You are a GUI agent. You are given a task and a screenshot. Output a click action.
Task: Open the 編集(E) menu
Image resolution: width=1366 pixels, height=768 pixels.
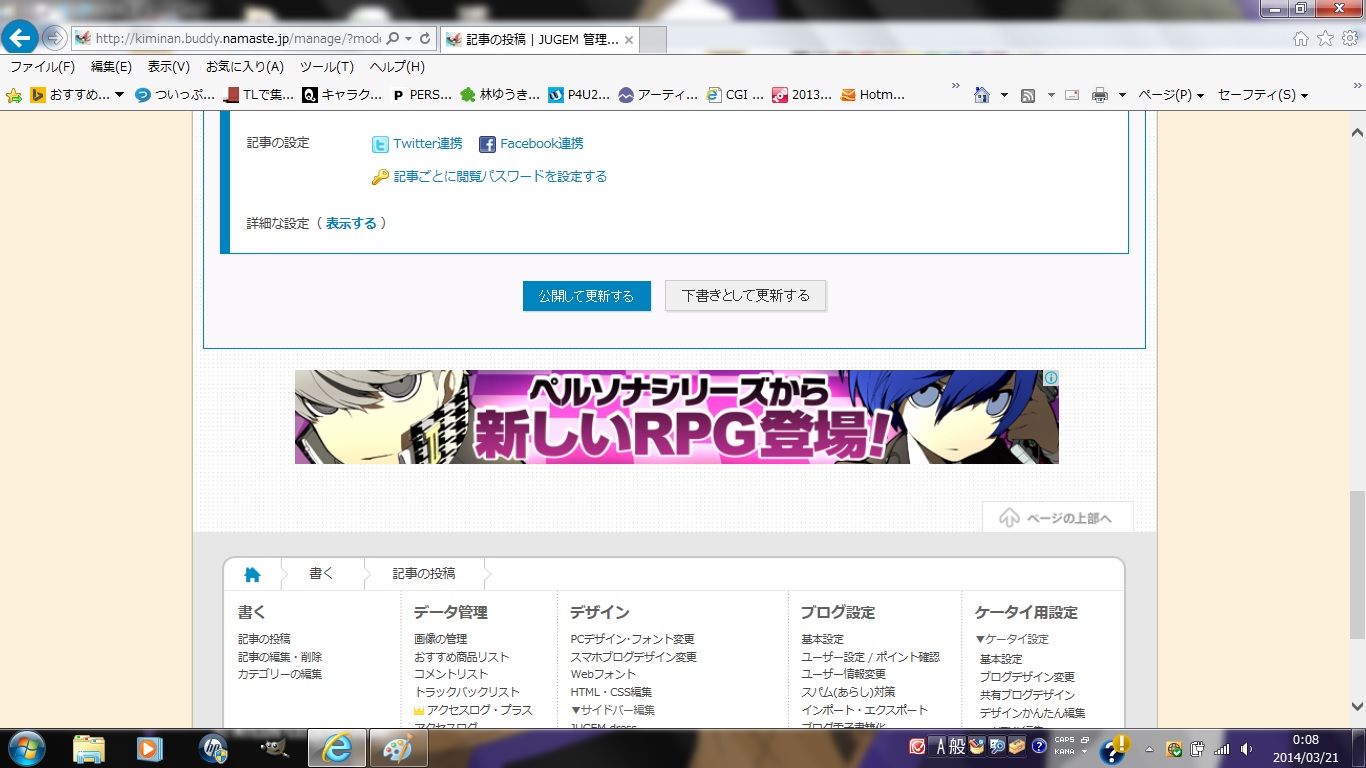click(111, 67)
